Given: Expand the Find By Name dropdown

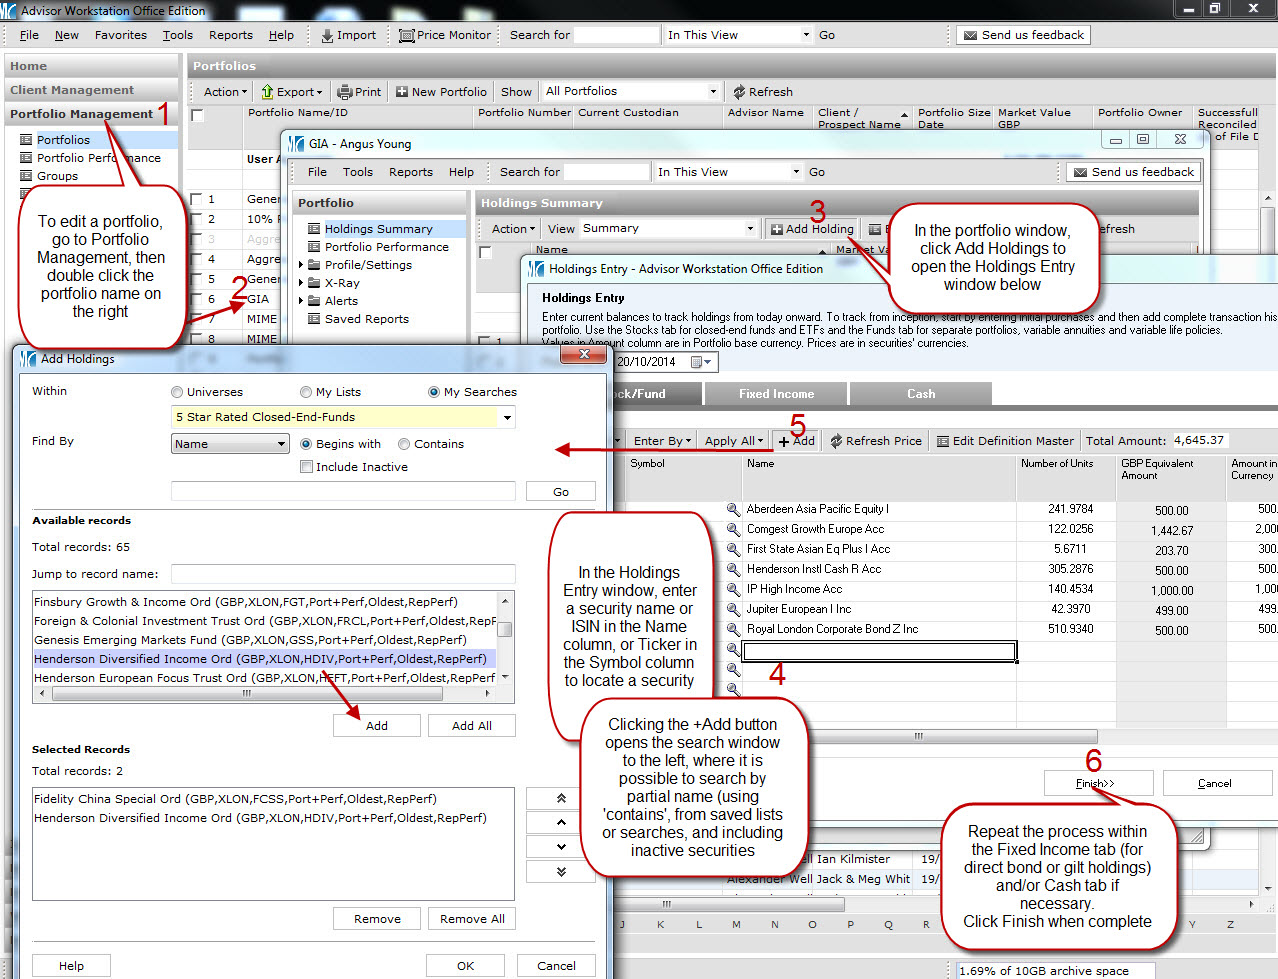Looking at the screenshot, I should coord(281,445).
